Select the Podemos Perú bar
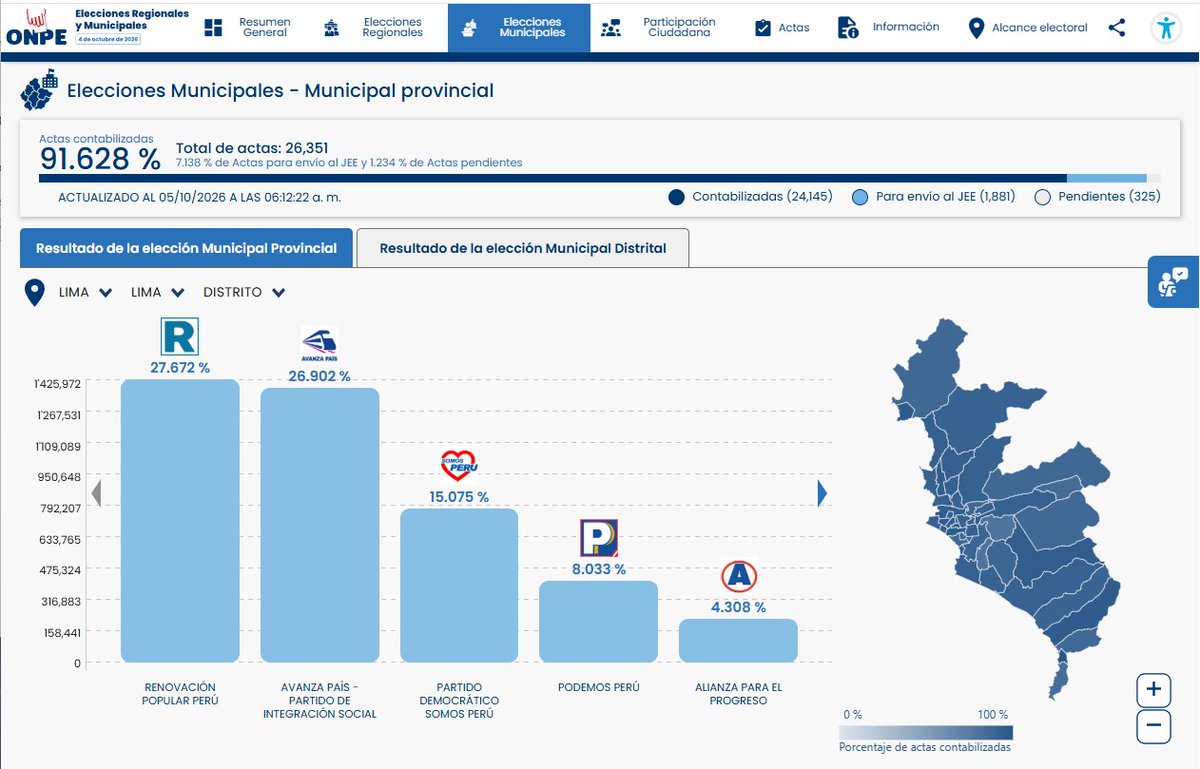This screenshot has width=1200, height=769. pos(599,621)
